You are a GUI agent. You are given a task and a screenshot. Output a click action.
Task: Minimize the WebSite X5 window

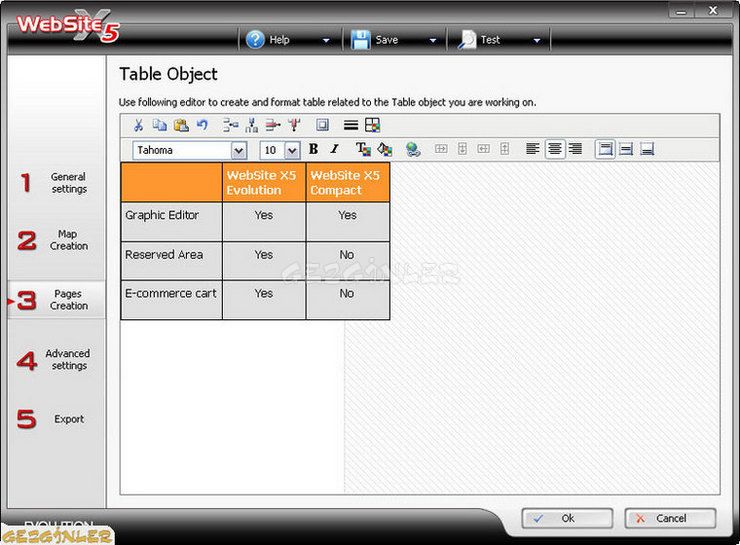[681, 11]
